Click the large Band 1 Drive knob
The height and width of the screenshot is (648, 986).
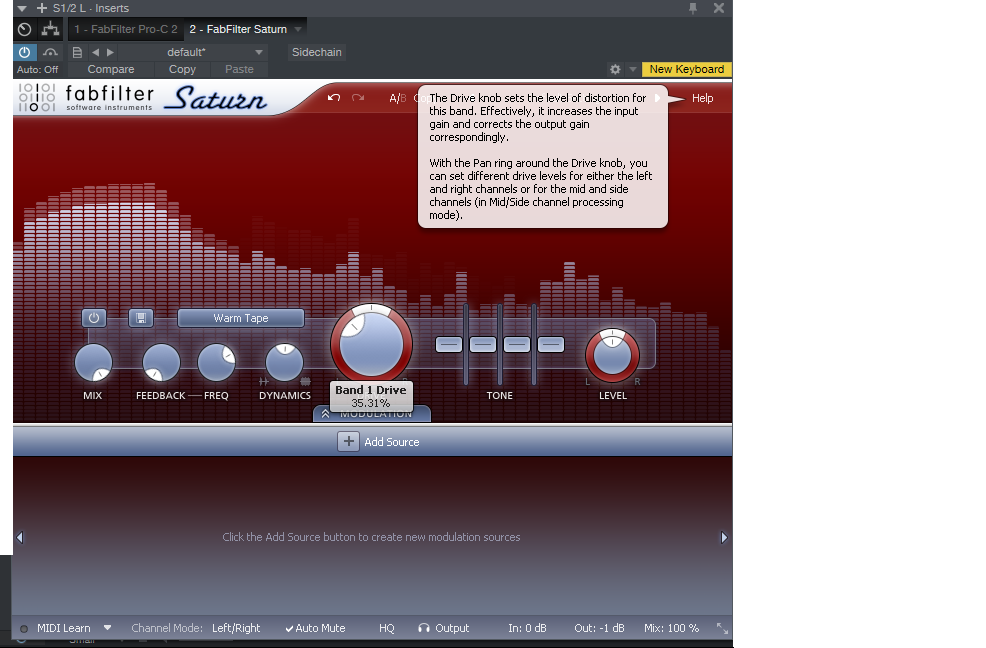coord(371,345)
